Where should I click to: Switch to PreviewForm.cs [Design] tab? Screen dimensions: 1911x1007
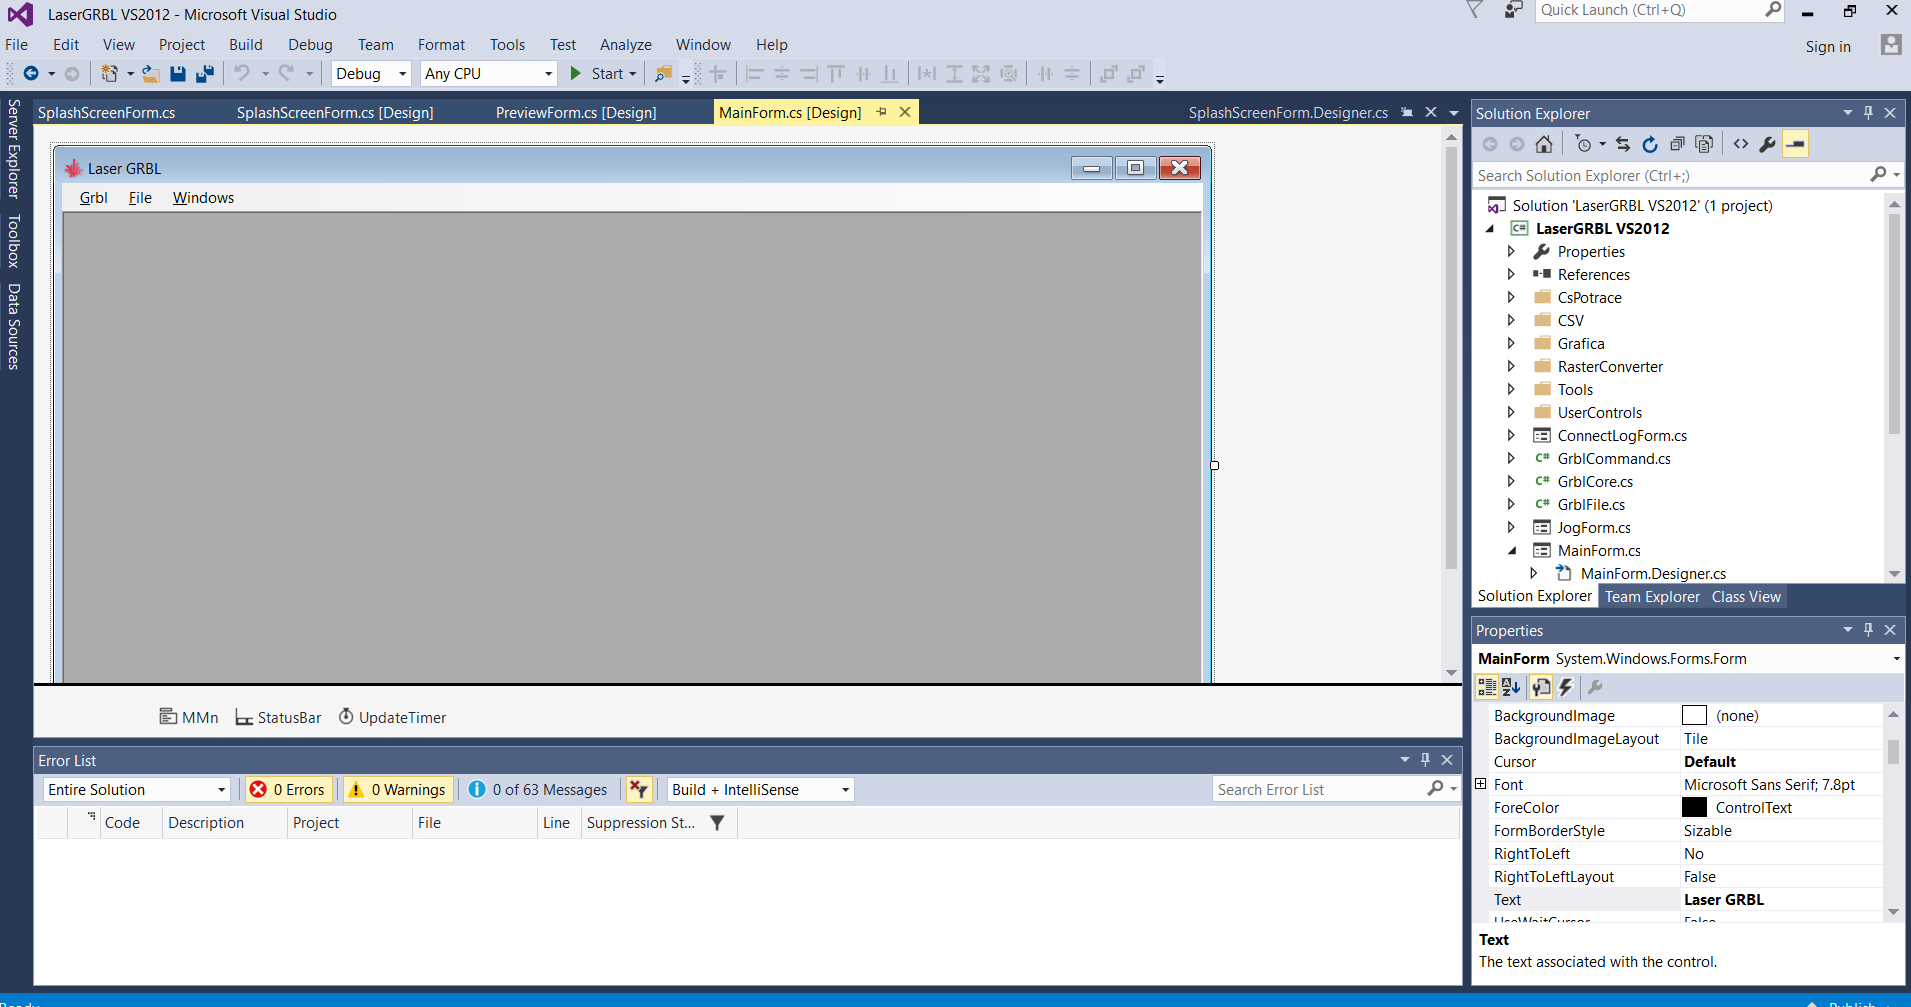click(576, 113)
